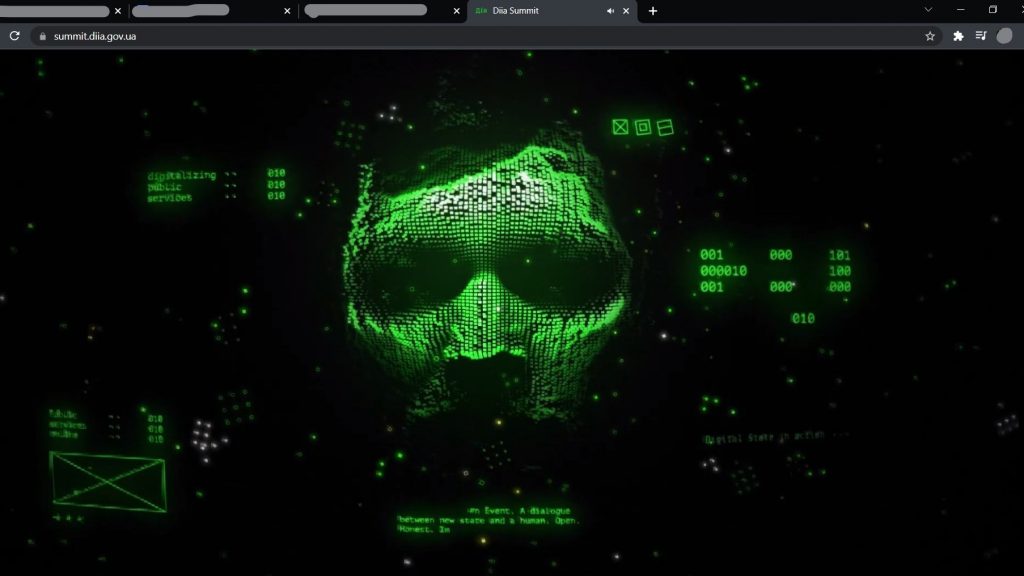Open the browser profile avatar
The width and height of the screenshot is (1024, 576).
(1004, 36)
